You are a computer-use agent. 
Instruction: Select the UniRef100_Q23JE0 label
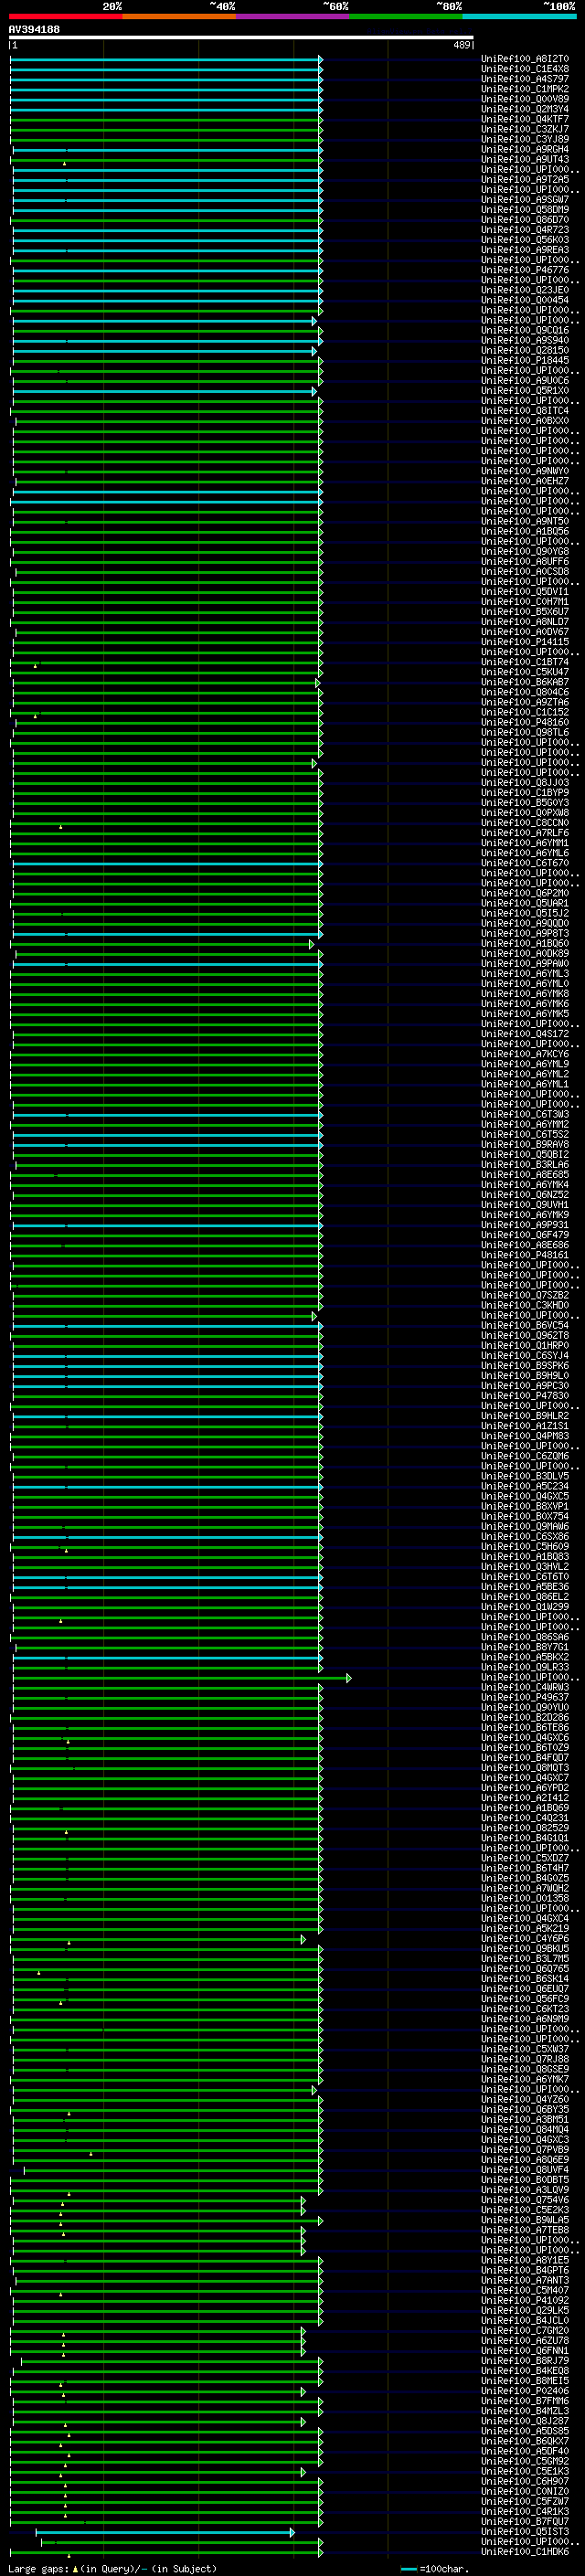pos(525,290)
